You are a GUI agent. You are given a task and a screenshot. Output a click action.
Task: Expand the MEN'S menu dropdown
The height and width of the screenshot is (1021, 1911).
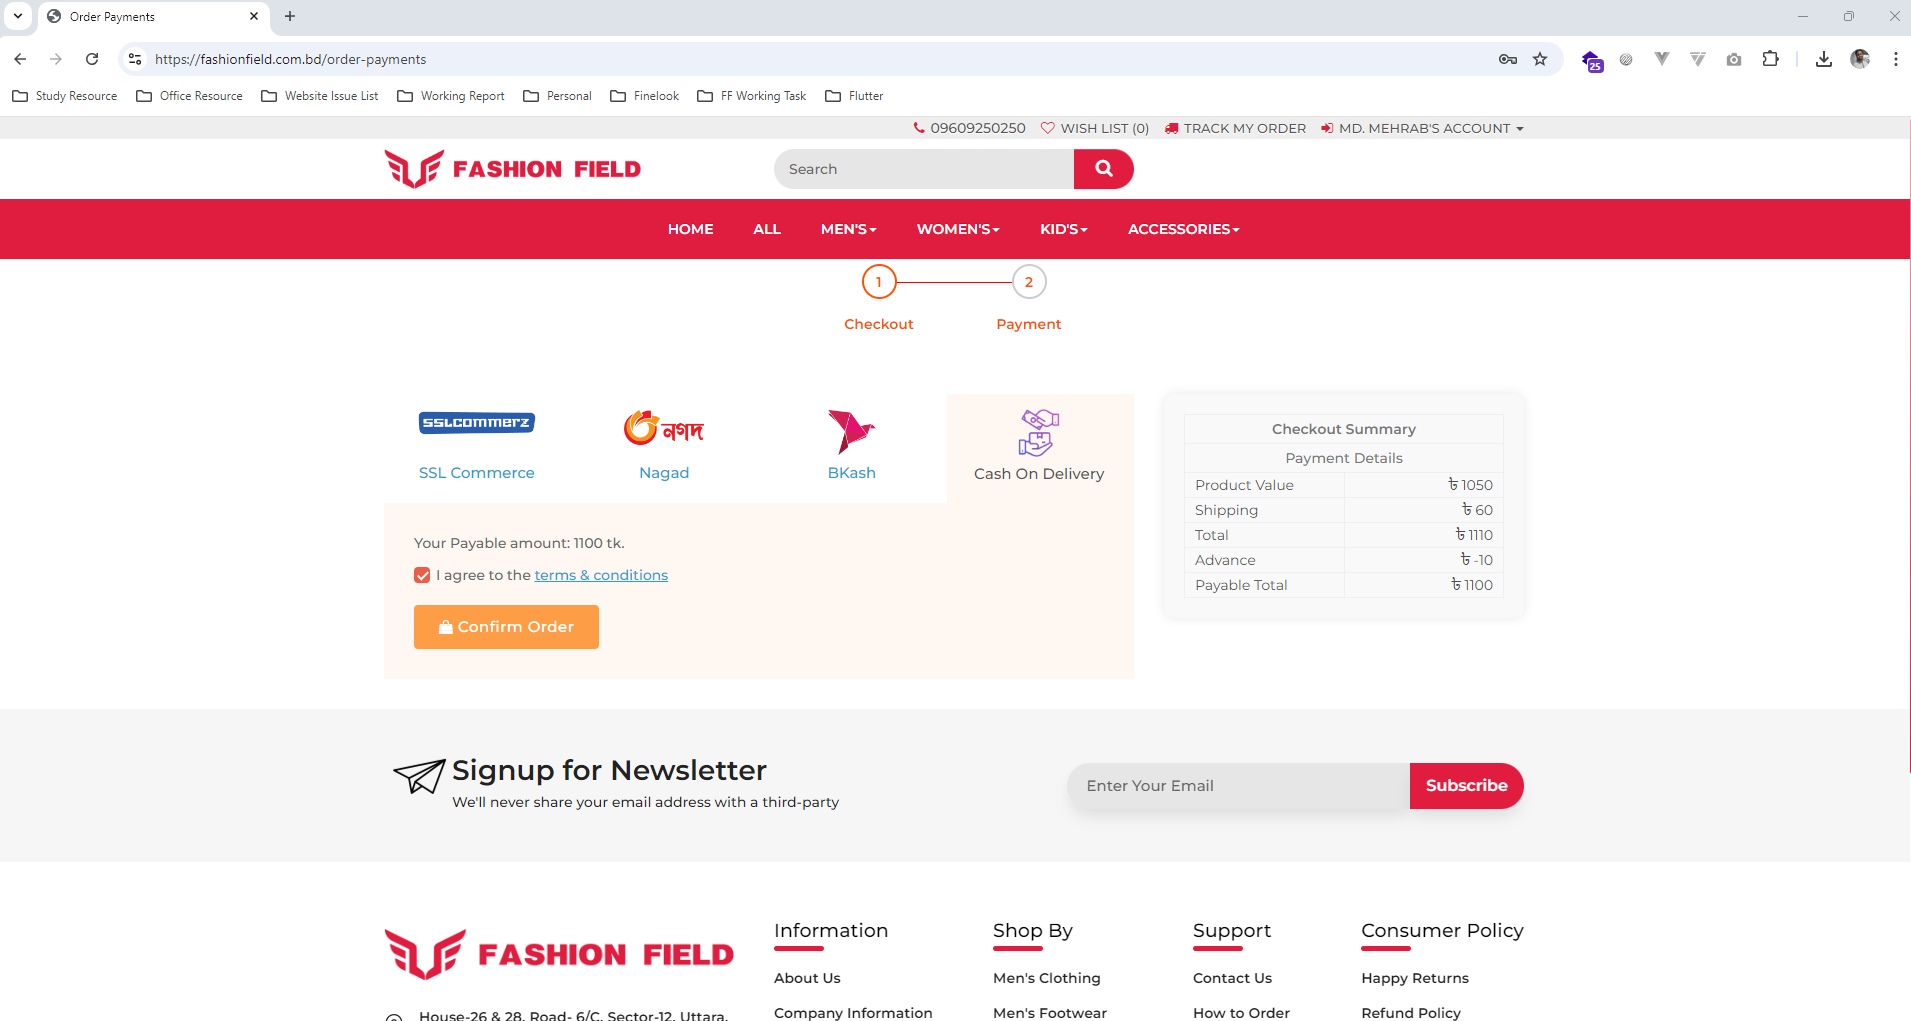[x=848, y=229]
